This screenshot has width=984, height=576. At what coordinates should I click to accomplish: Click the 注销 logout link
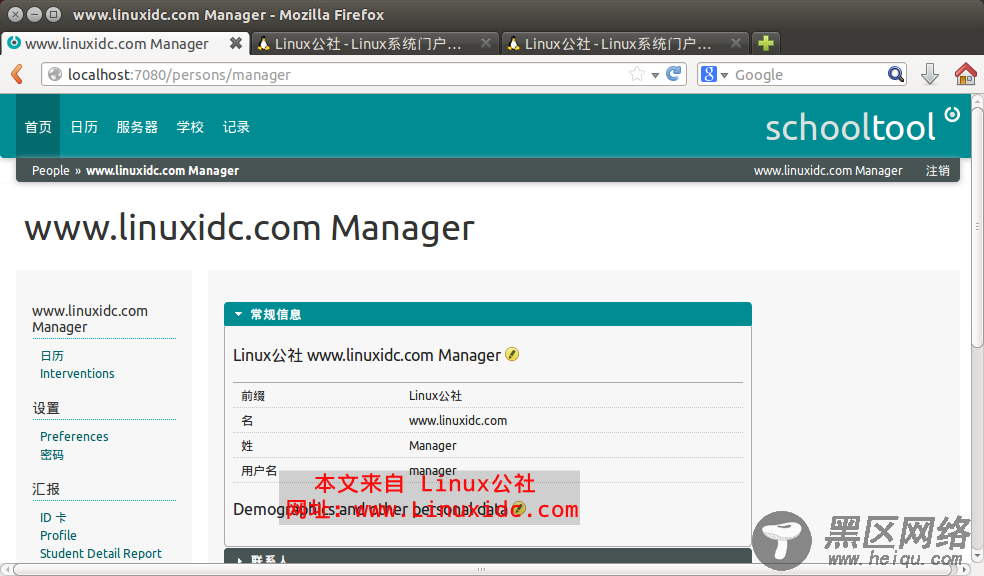(938, 170)
